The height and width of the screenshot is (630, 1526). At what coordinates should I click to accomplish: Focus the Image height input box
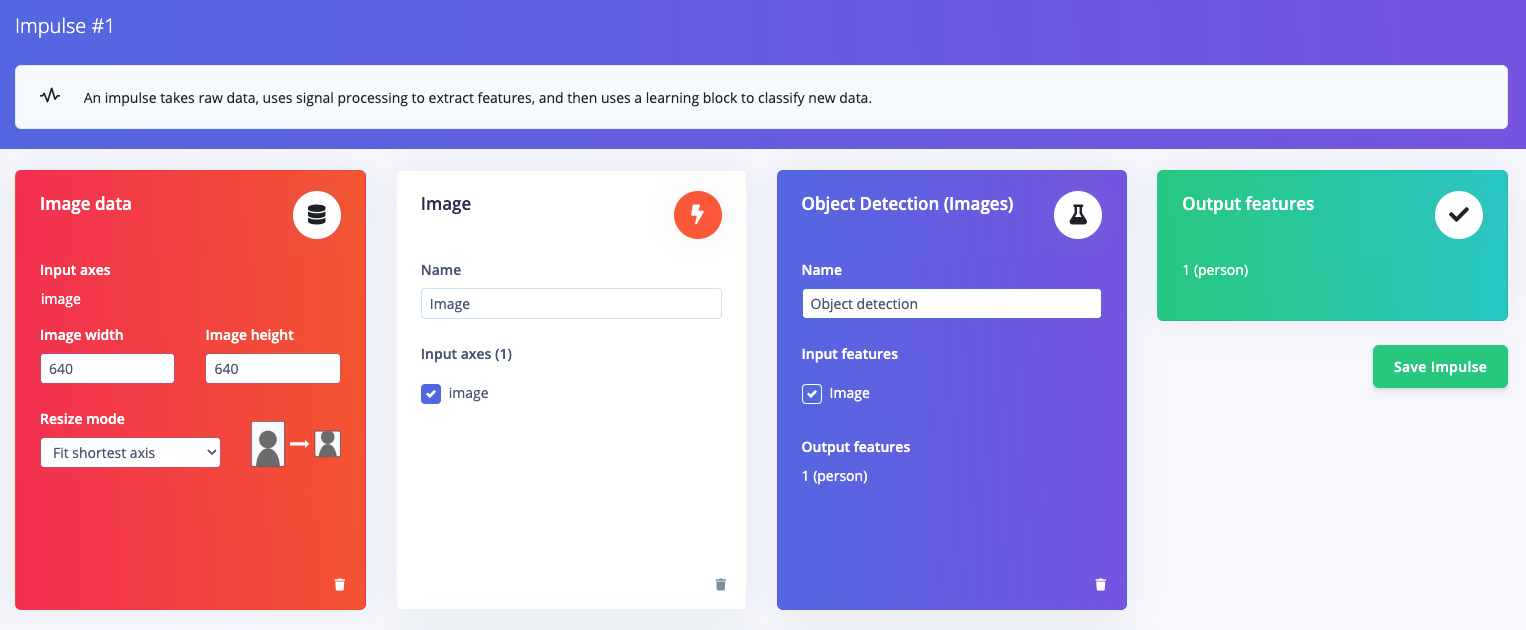pos(273,369)
